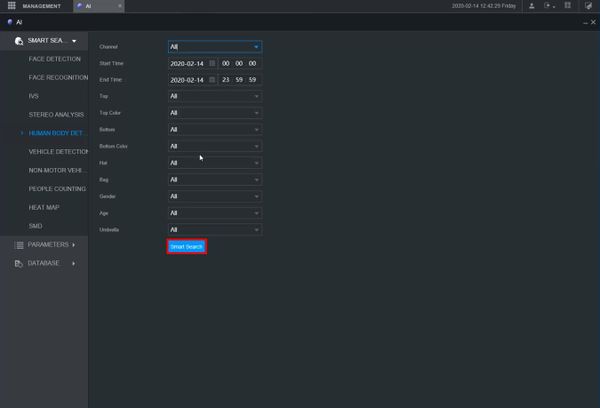The height and width of the screenshot is (408, 600).
Task: Click the End Time hours field showing 23
Action: tap(226, 80)
